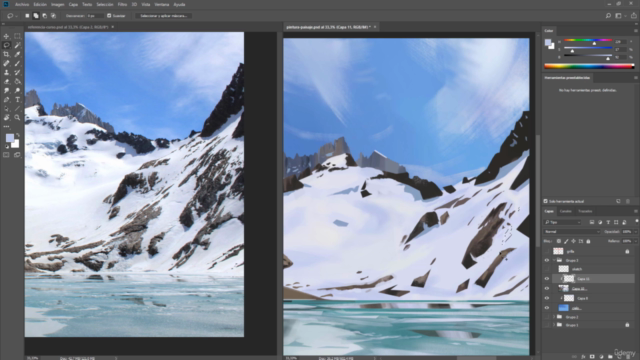Select the Pen tool
Screen dimensions: 640x360
[7, 100]
